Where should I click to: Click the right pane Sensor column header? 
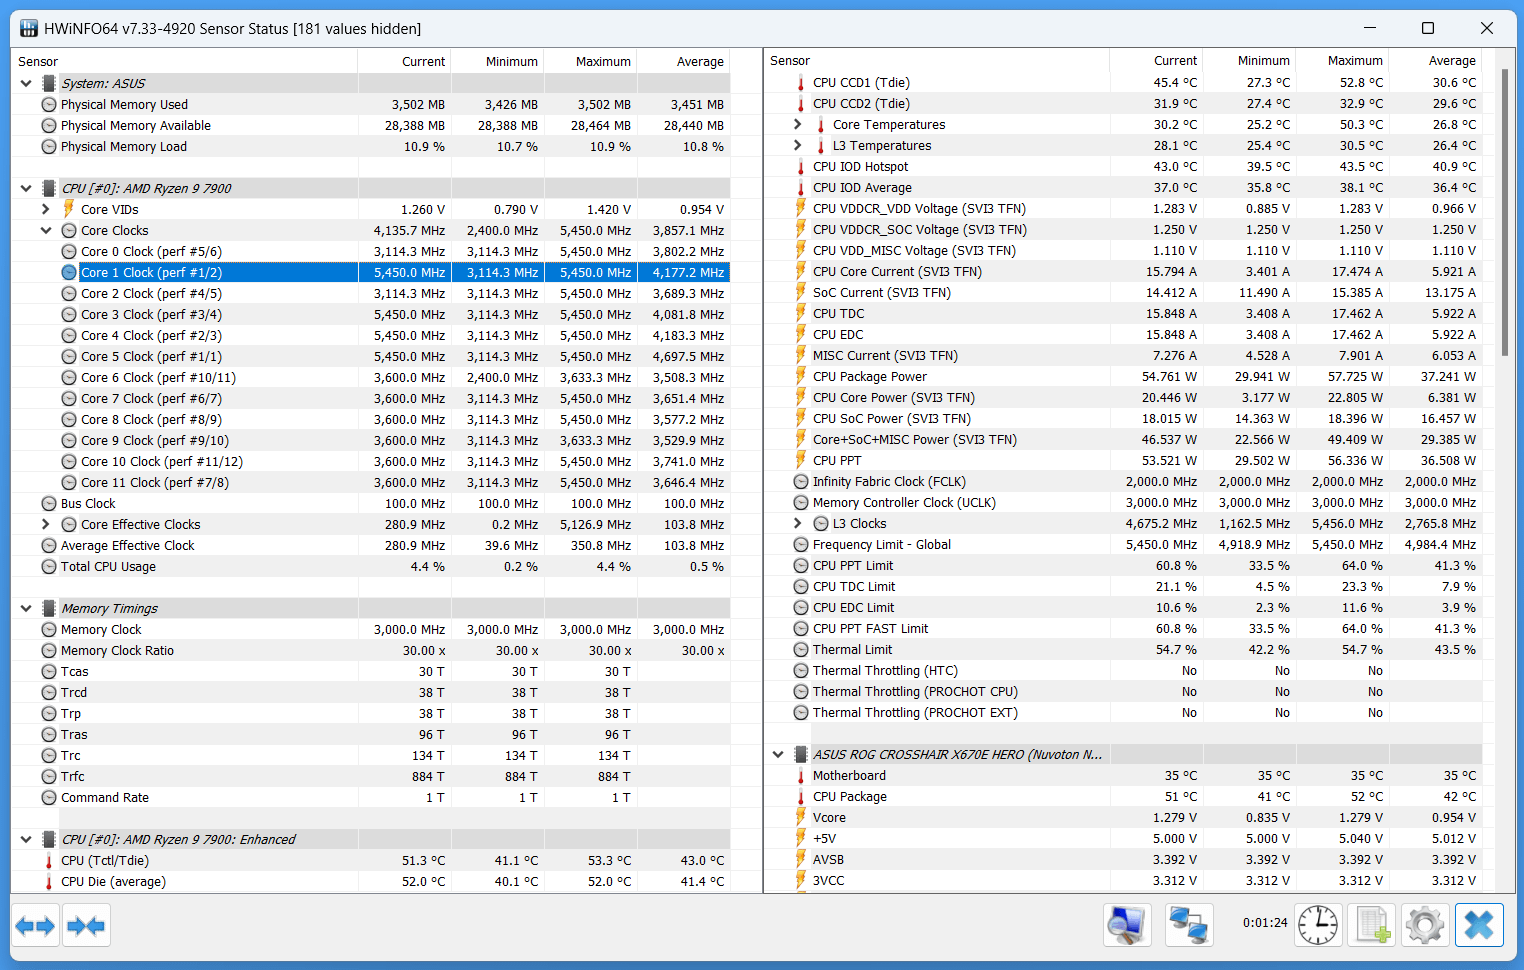click(936, 60)
